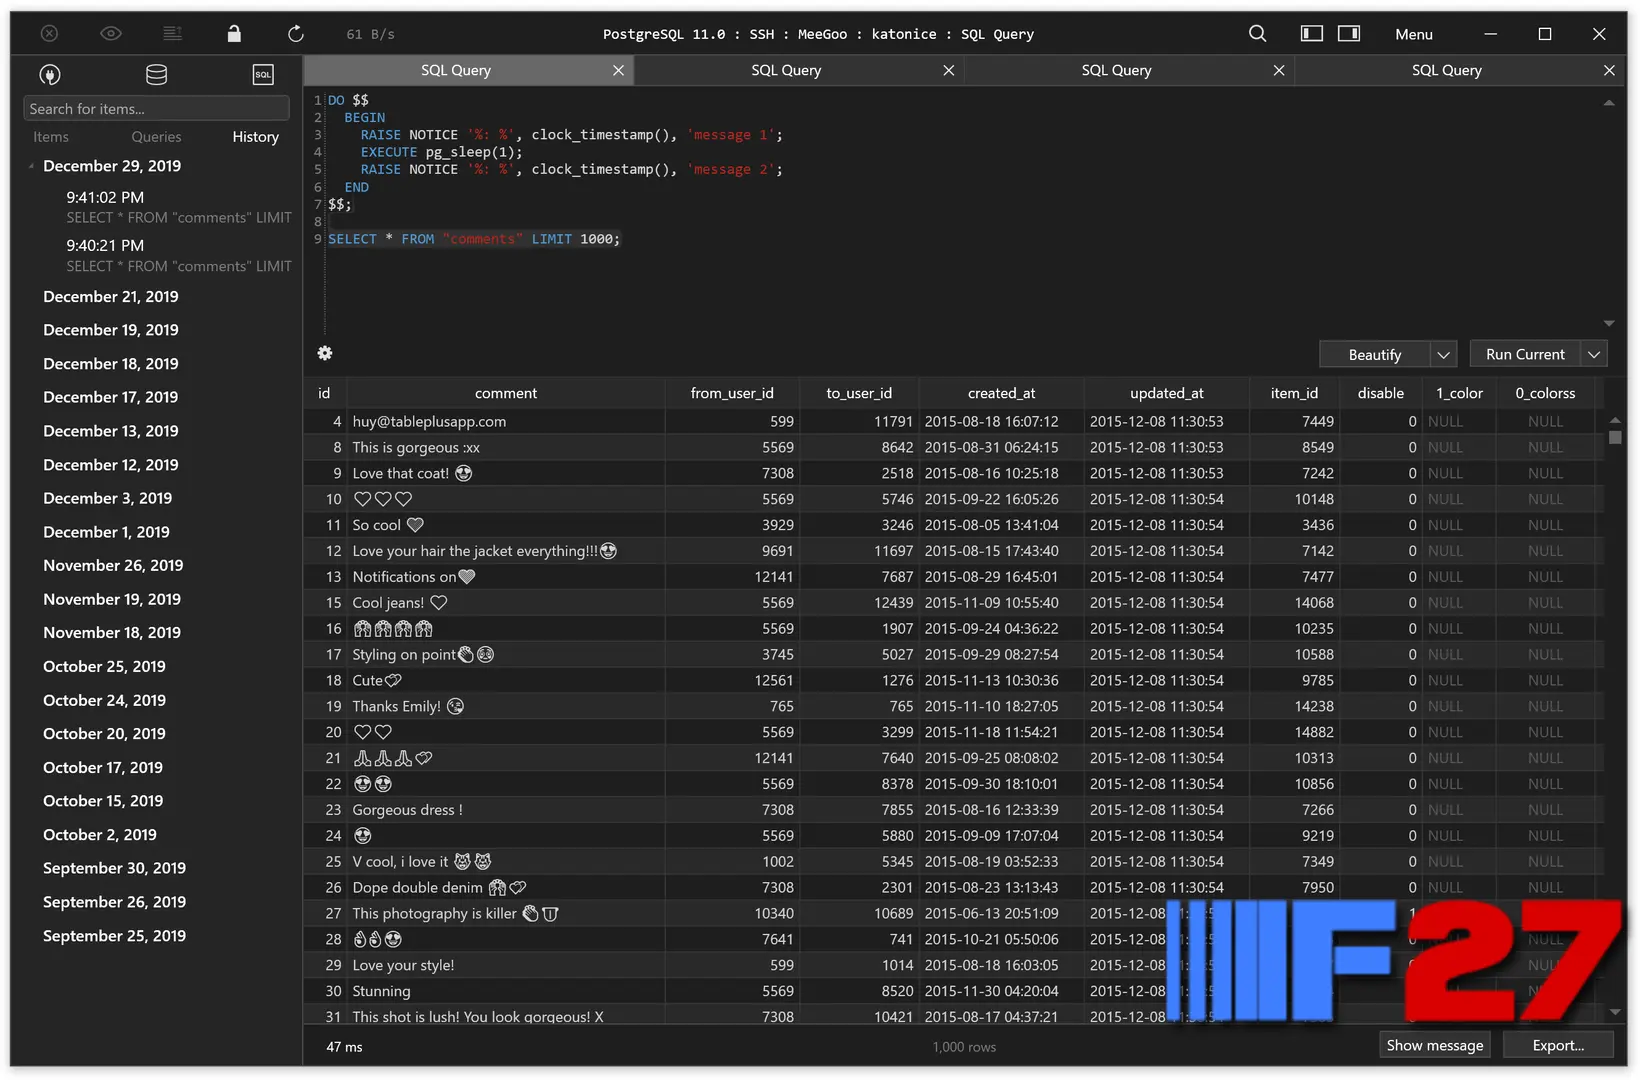Expand December 17, 2019 history group
The height and width of the screenshot is (1080, 1640).
(x=111, y=397)
